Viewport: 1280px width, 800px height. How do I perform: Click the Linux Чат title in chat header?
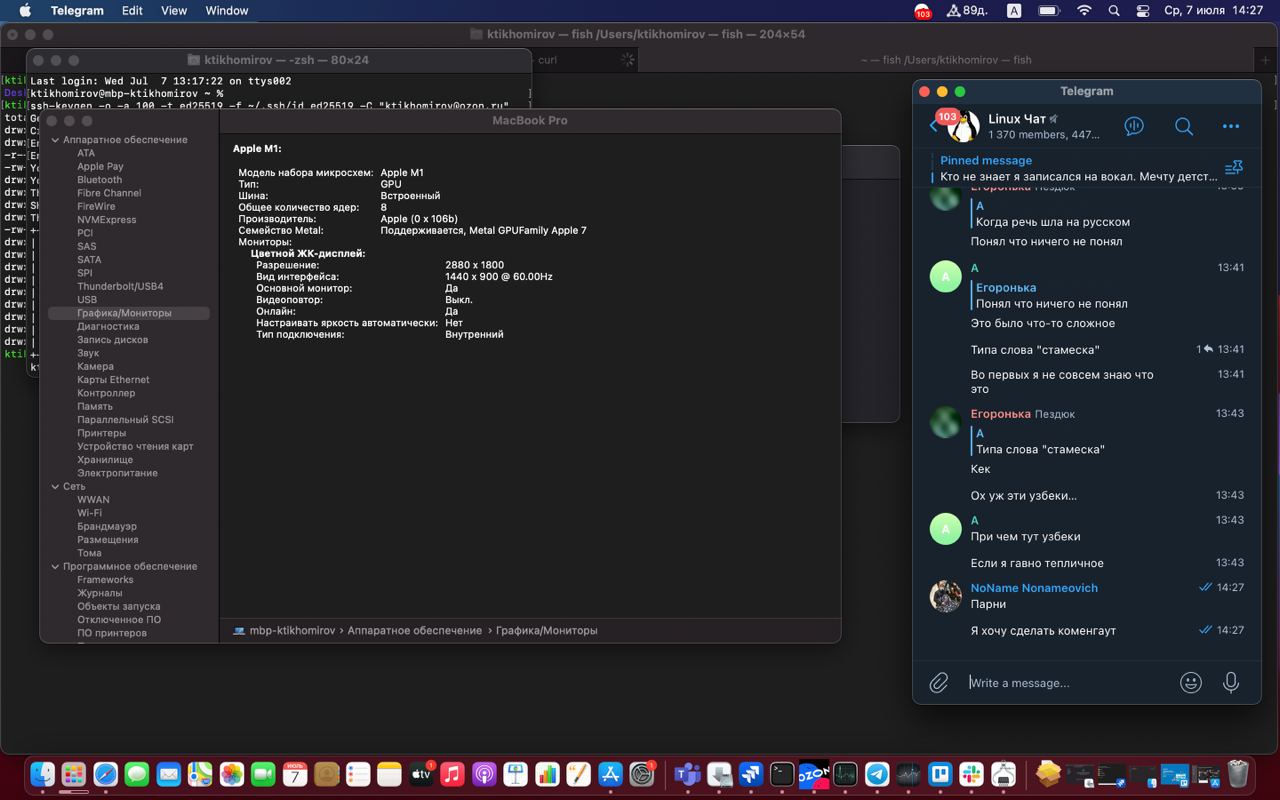coord(1017,119)
